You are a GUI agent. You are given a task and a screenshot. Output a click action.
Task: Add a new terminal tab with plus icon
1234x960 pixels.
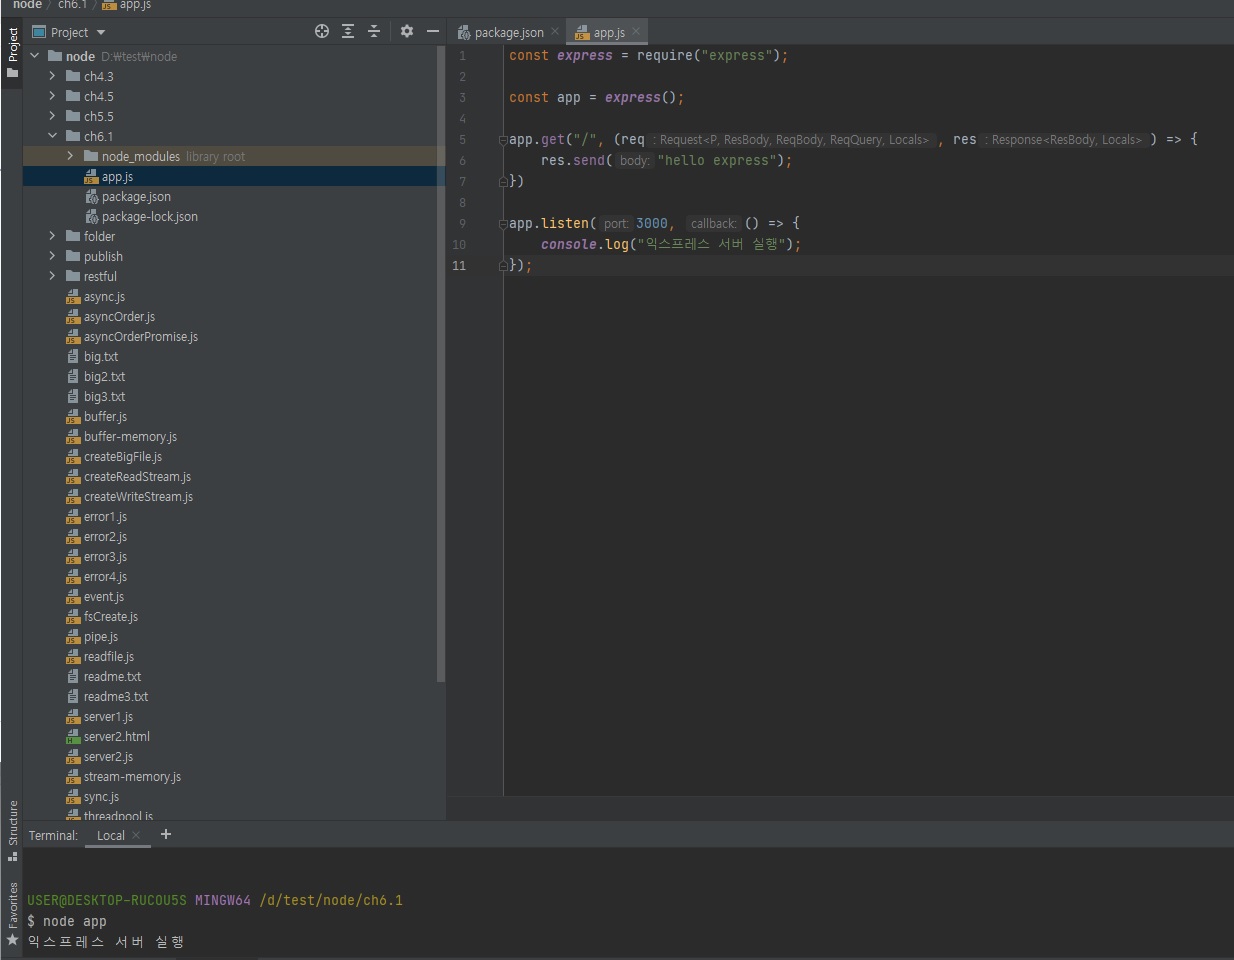pos(166,835)
